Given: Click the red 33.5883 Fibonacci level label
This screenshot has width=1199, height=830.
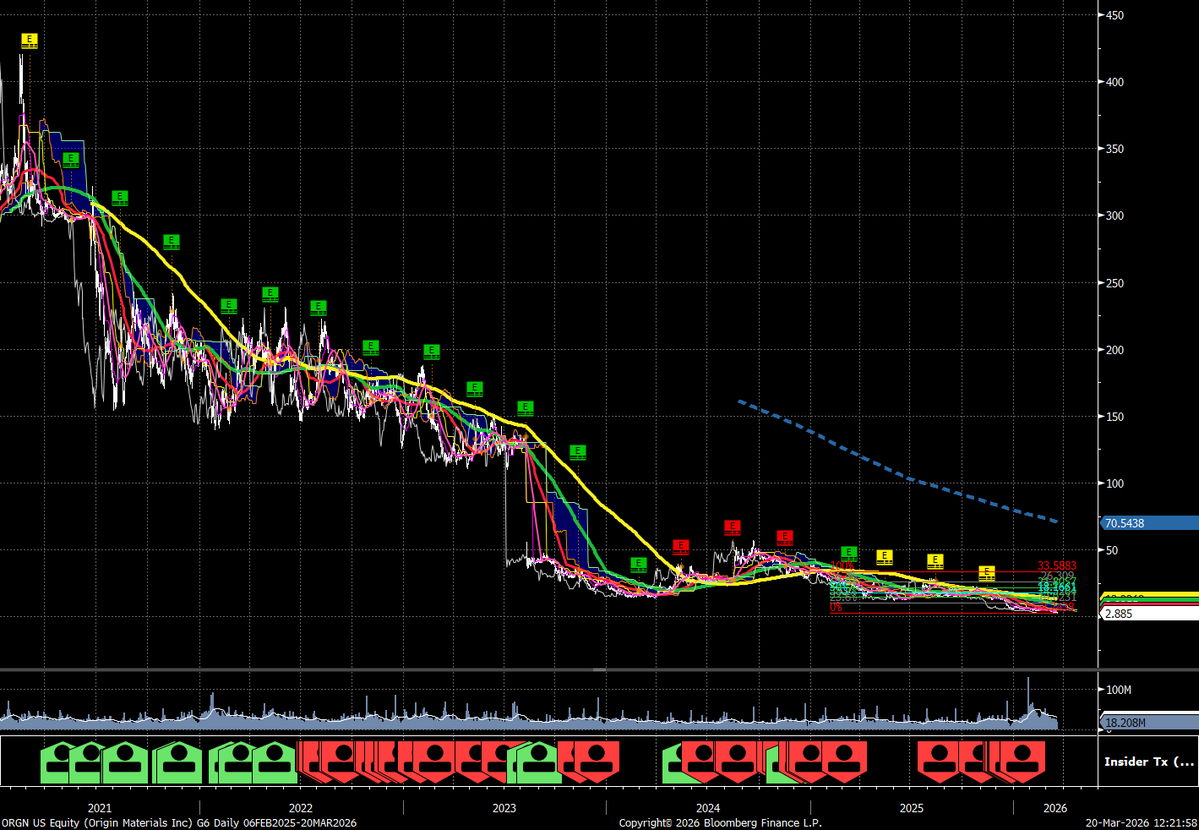Looking at the screenshot, I should tap(1057, 566).
